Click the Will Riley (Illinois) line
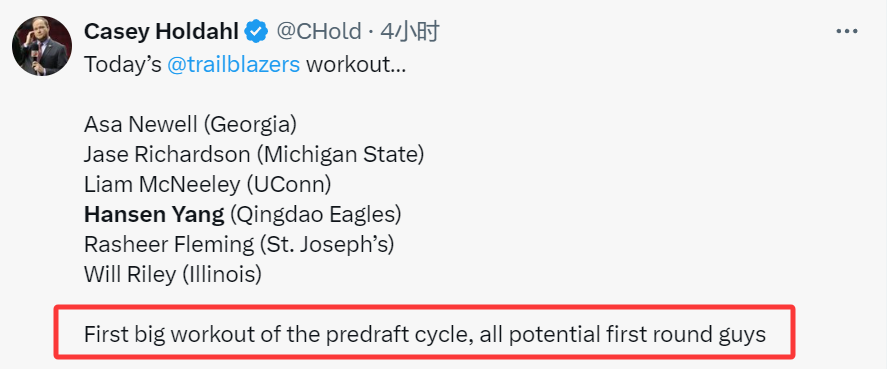The image size is (888, 369). click(173, 274)
